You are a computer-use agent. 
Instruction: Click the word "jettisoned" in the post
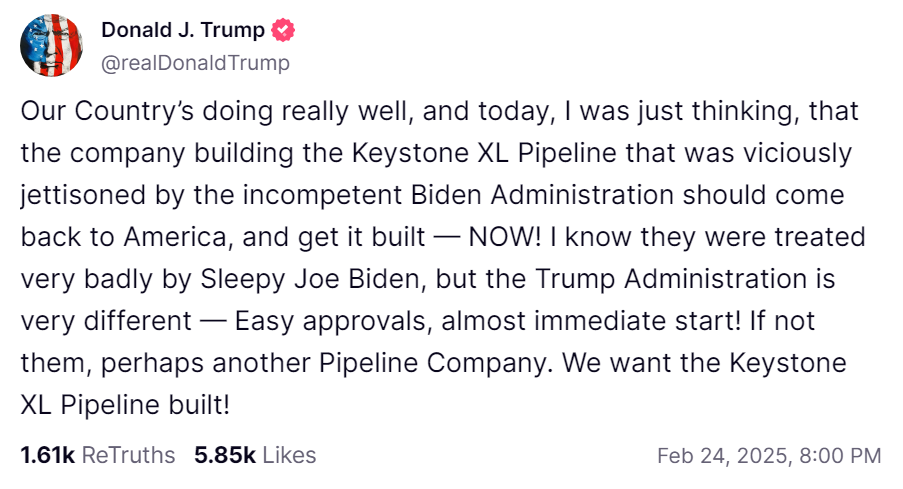click(83, 195)
